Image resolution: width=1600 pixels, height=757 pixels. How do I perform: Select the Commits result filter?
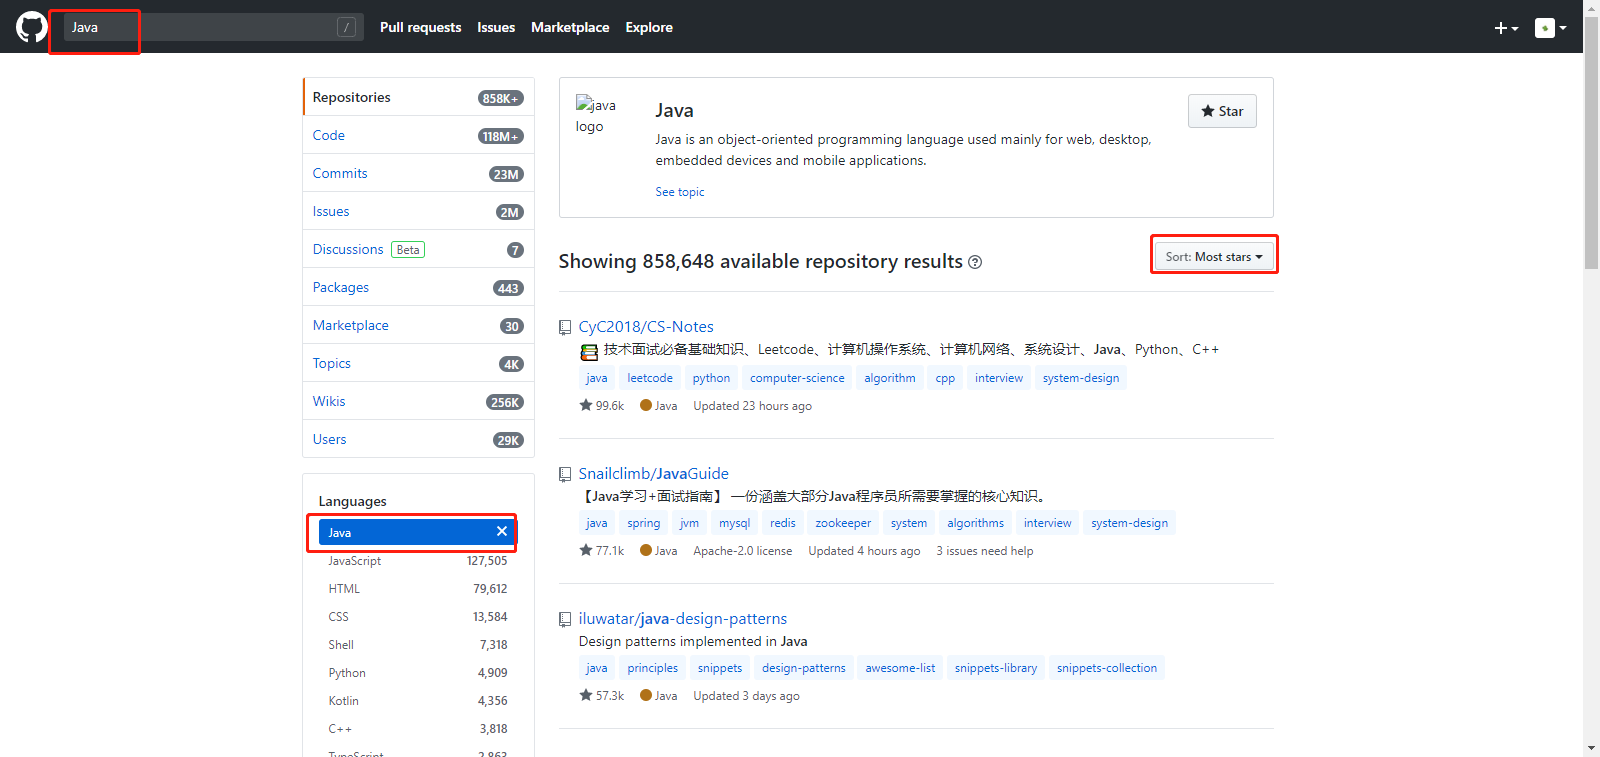pyautogui.click(x=418, y=173)
